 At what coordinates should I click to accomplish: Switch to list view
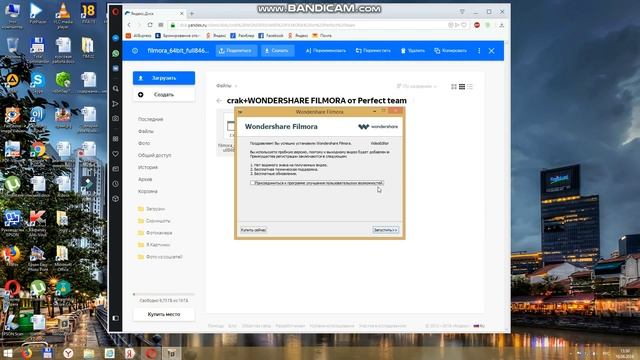(x=470, y=87)
